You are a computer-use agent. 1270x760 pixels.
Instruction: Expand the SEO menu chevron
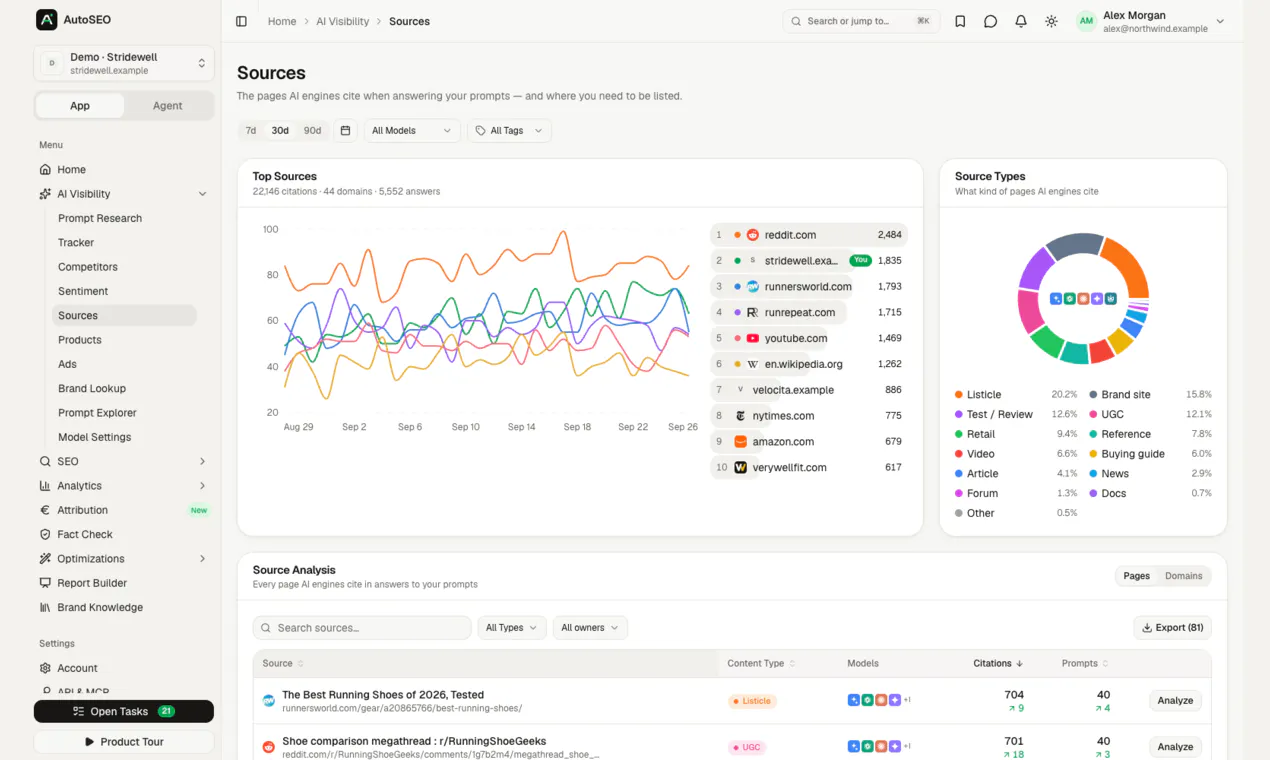[x=203, y=462]
